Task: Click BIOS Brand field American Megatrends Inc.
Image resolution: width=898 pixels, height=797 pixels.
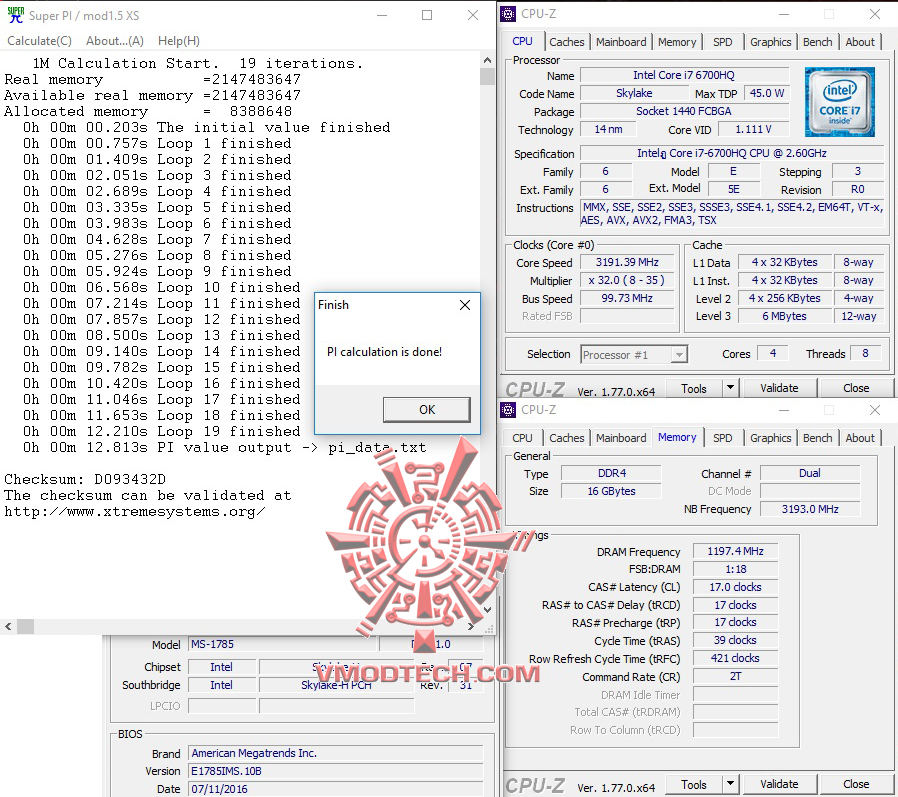Action: pos(336,753)
